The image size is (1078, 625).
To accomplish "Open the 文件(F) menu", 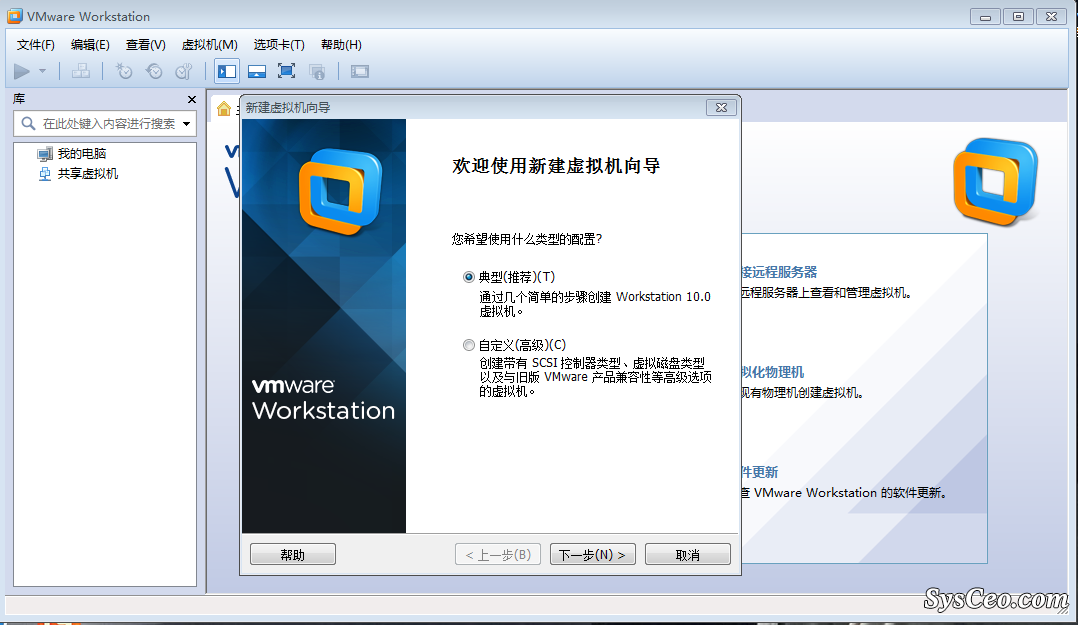I will (36, 45).
